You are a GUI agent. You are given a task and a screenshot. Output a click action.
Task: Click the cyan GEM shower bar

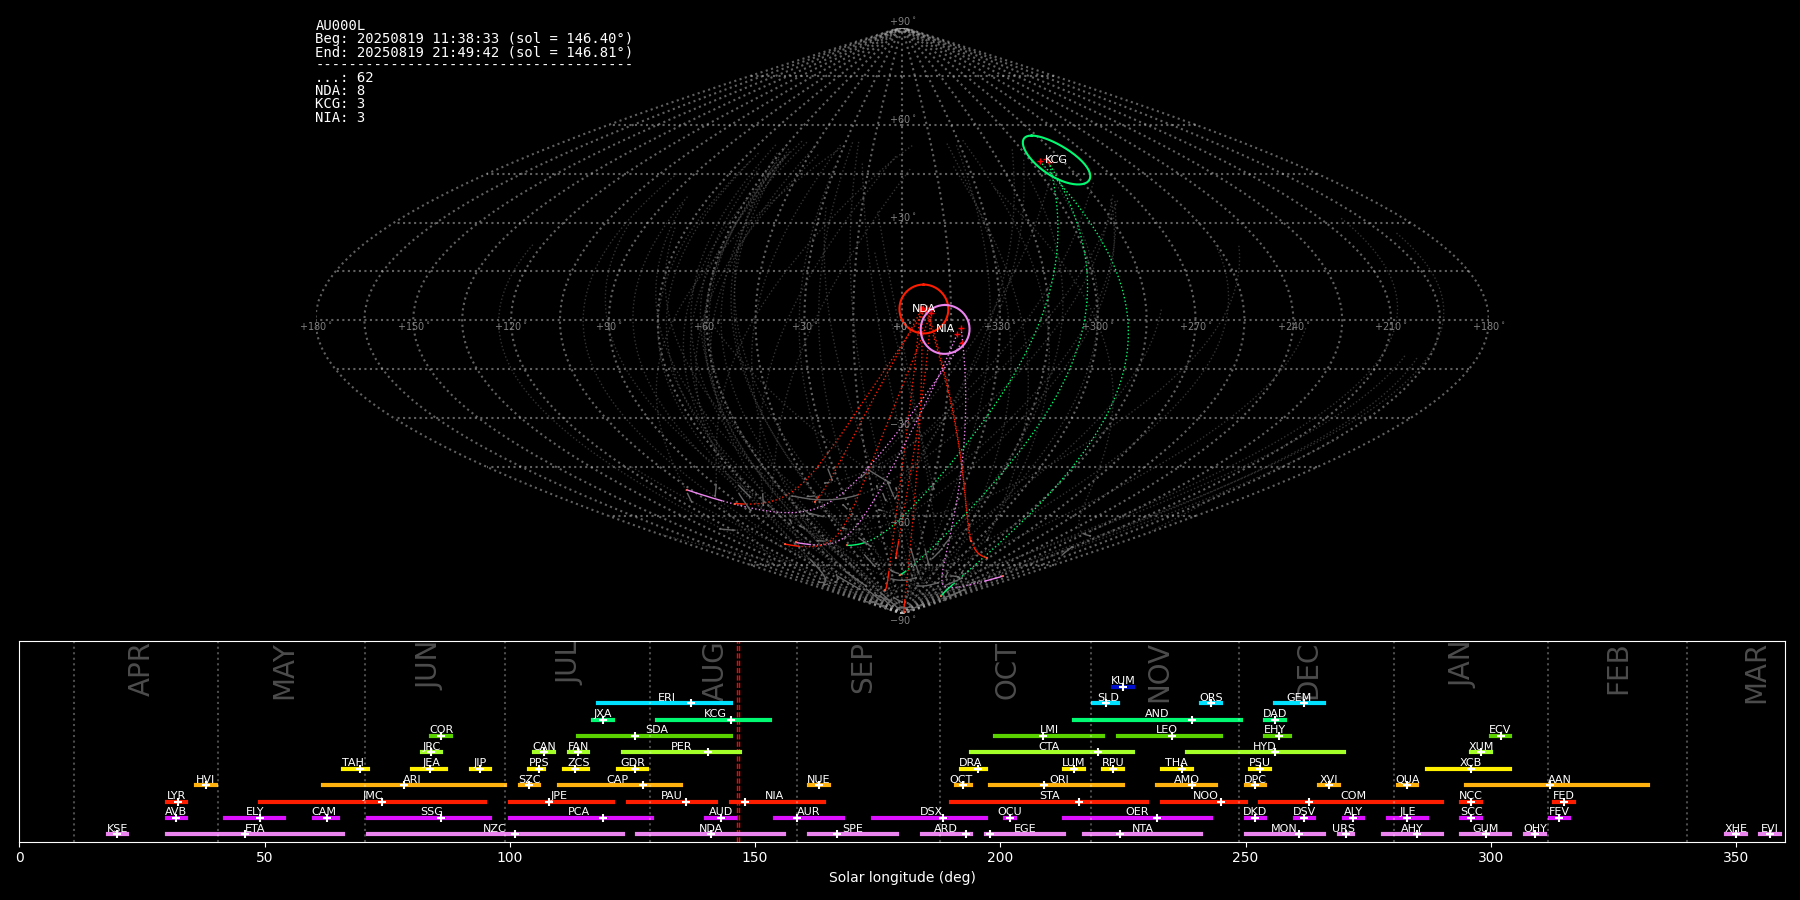(1299, 703)
